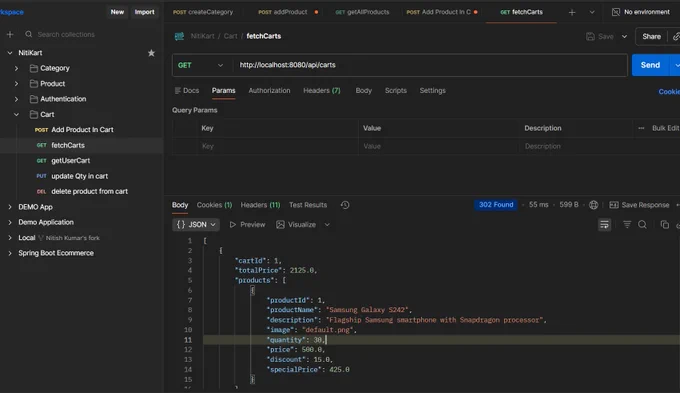Click the query param Key input field
The height and width of the screenshot is (393, 680).
pyautogui.click(x=278, y=147)
